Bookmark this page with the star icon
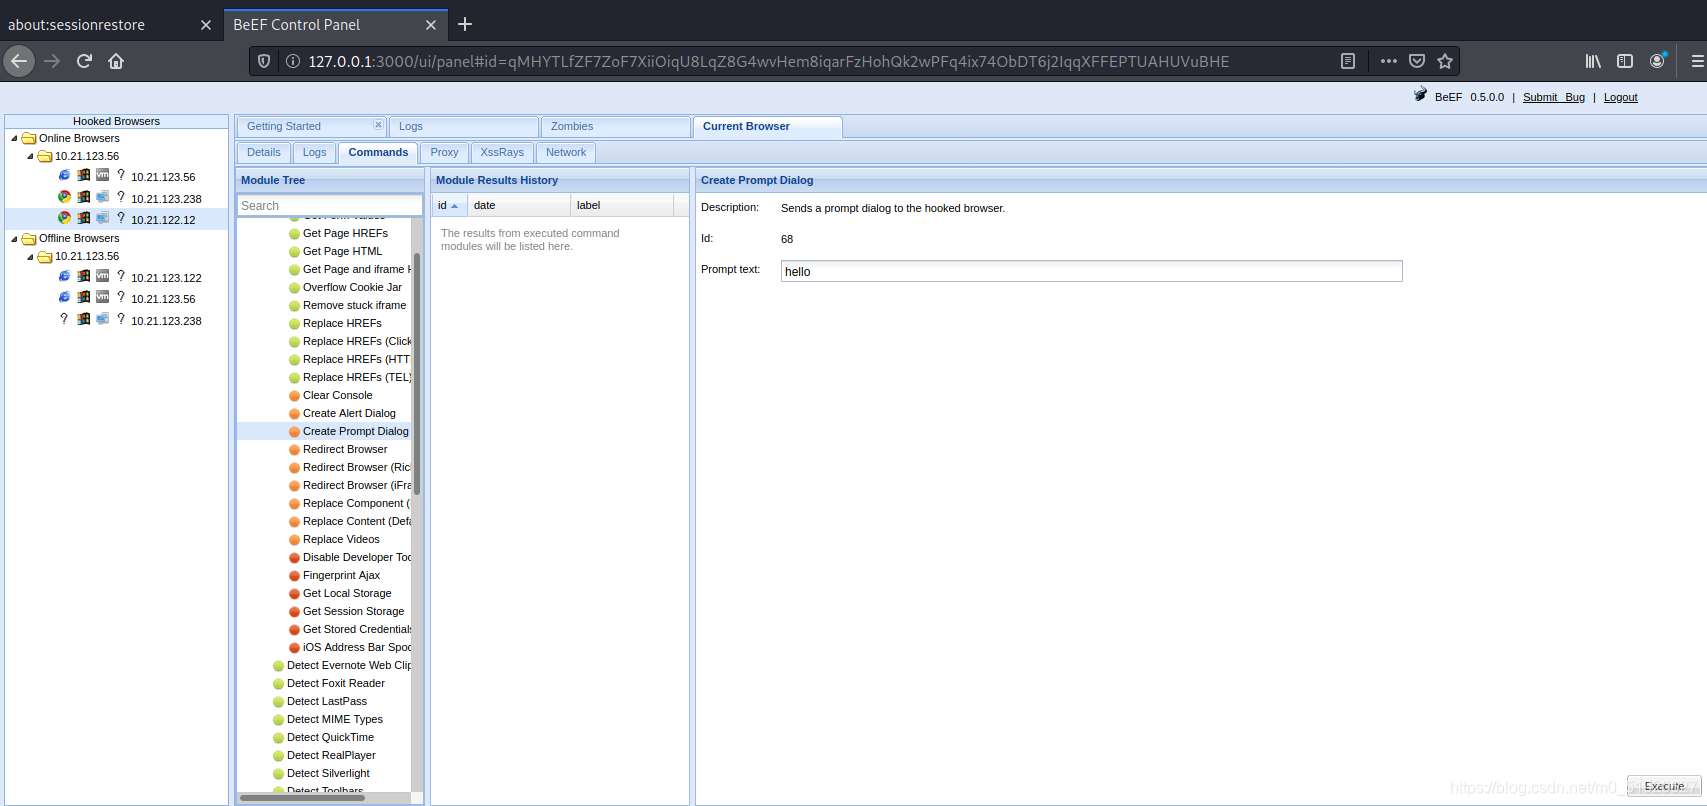The height and width of the screenshot is (806, 1707). [1445, 61]
